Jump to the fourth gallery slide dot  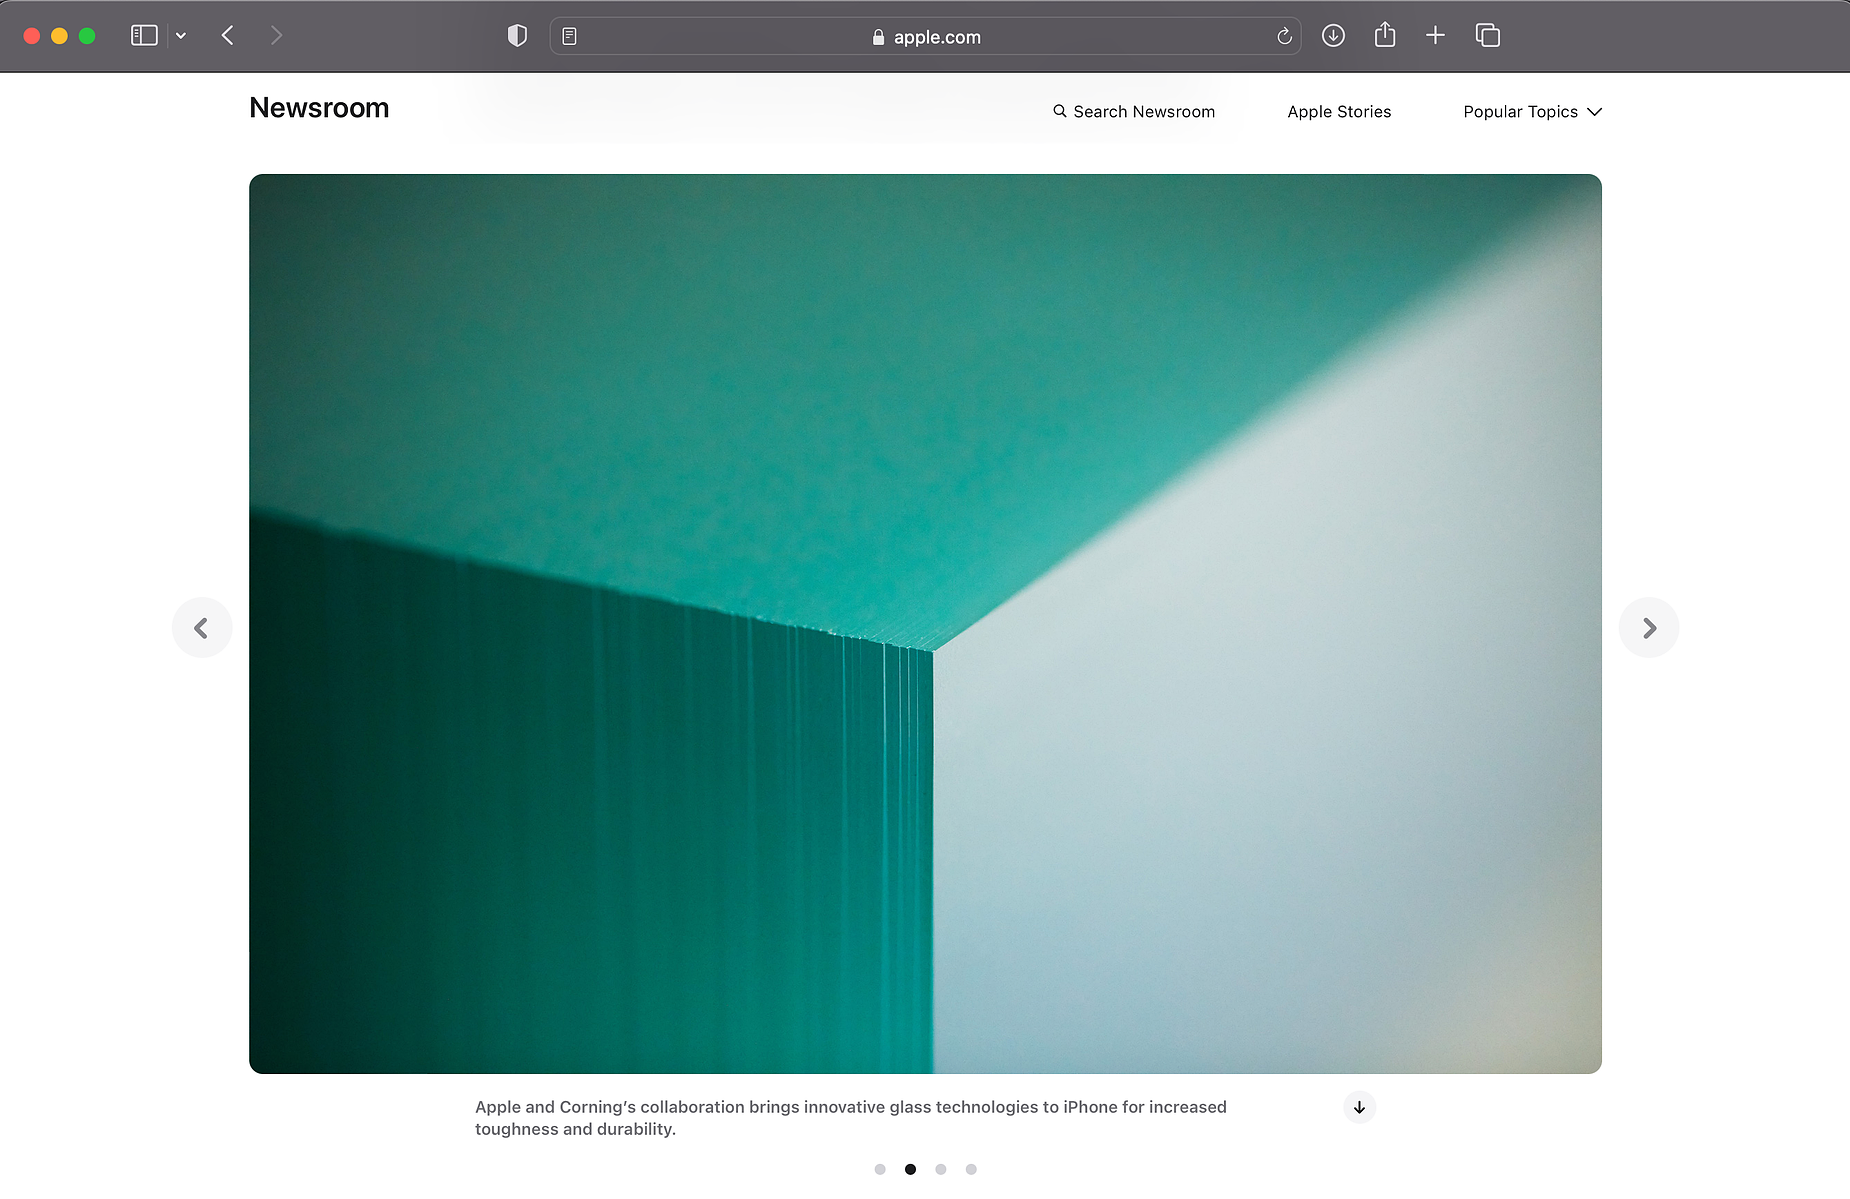click(x=971, y=1169)
